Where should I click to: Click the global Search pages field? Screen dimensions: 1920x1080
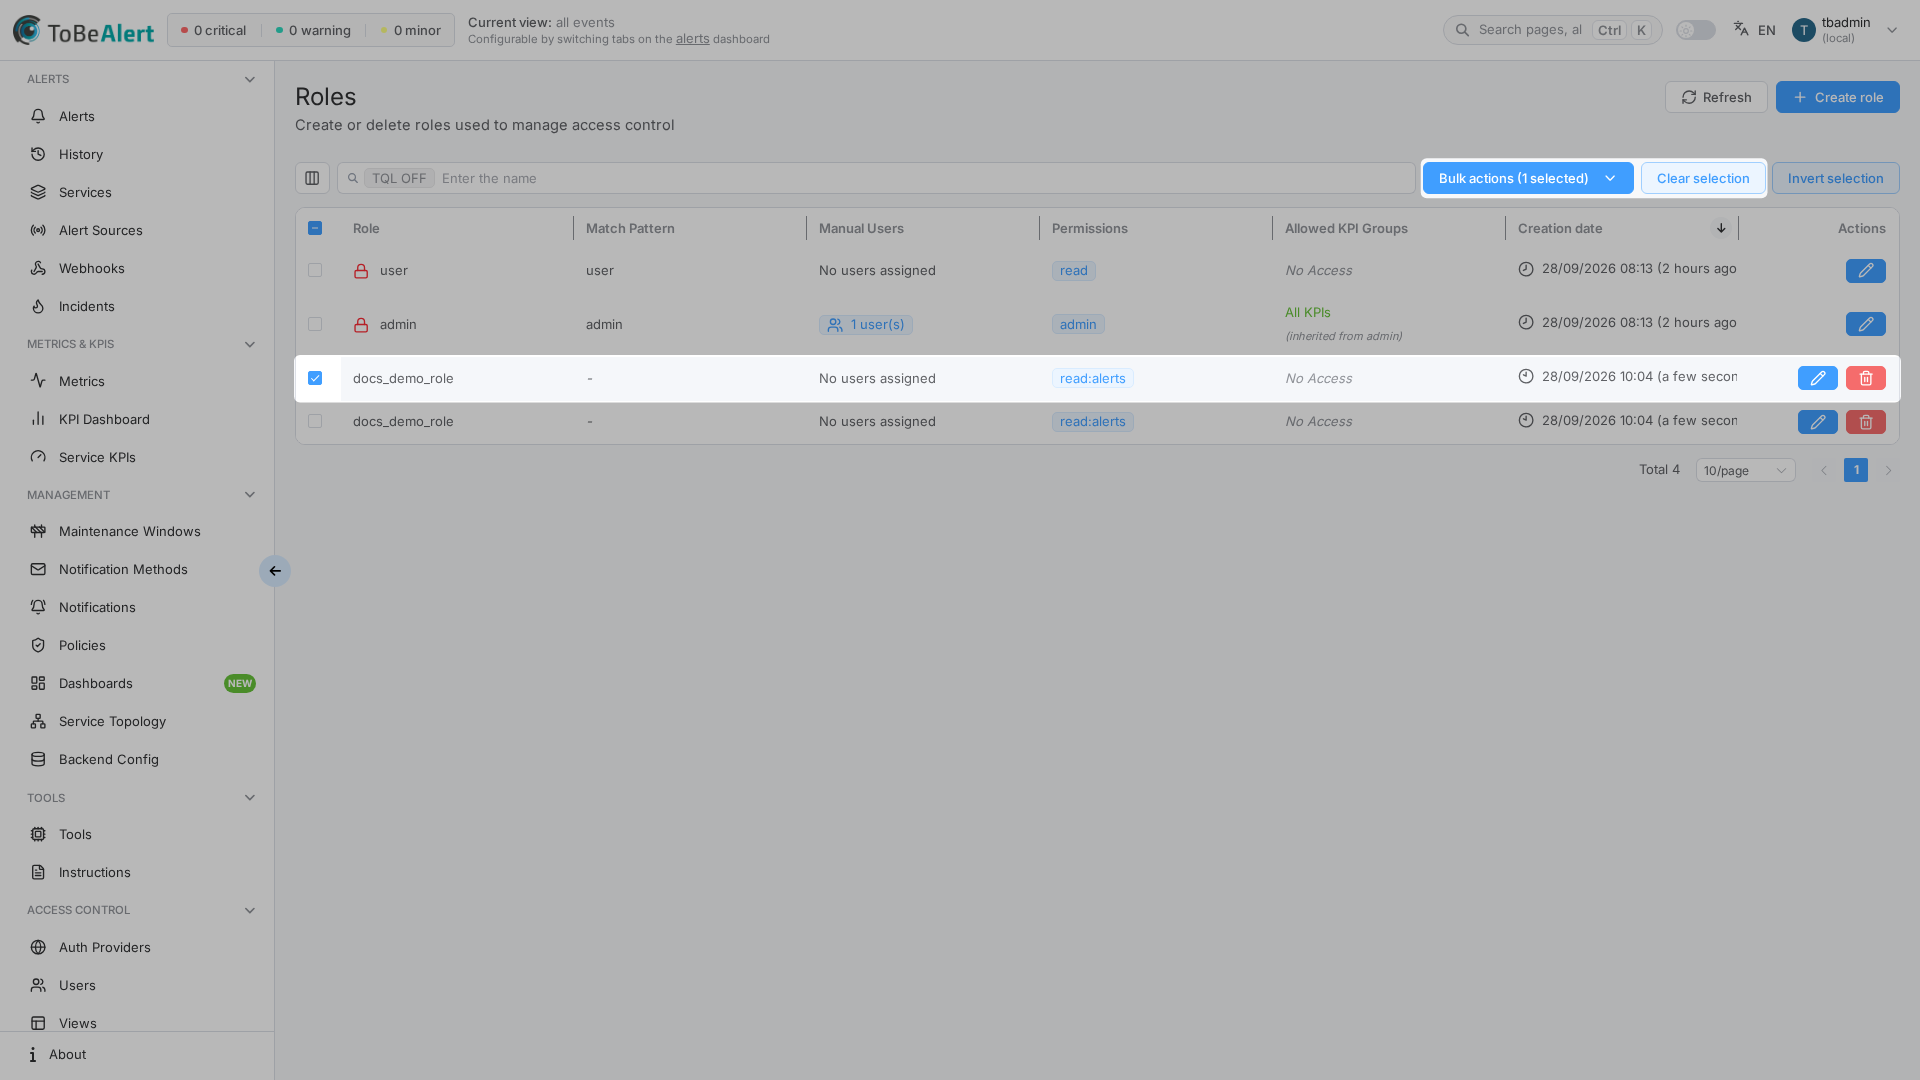(x=1552, y=30)
